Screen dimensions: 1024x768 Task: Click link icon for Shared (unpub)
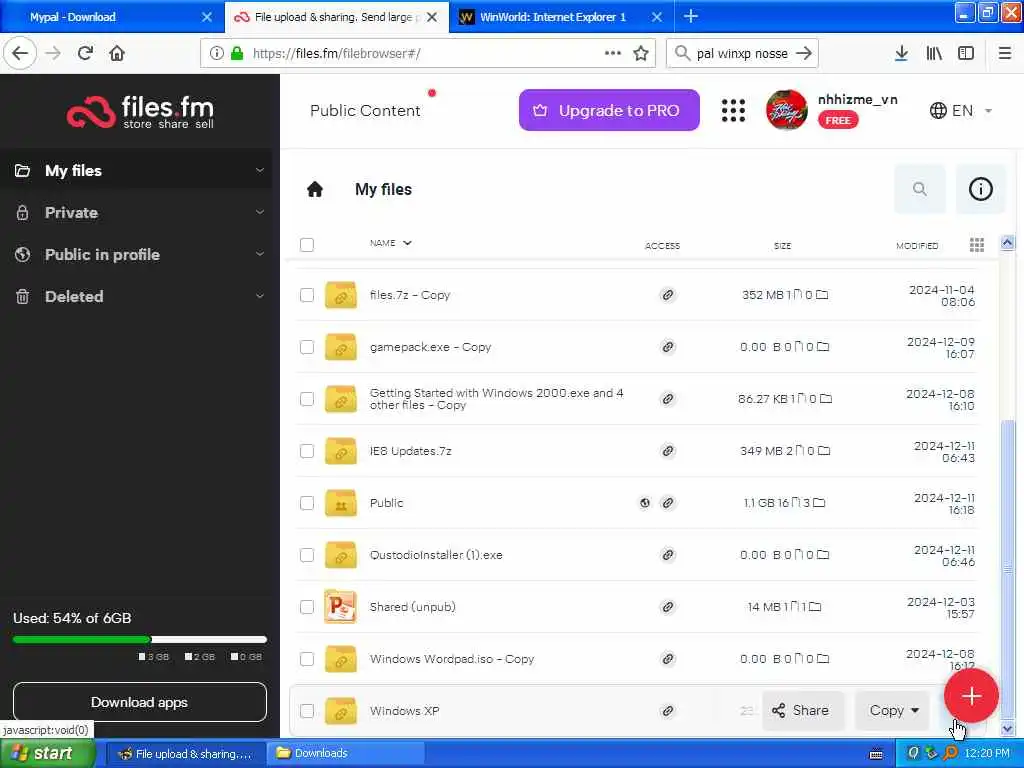(667, 607)
